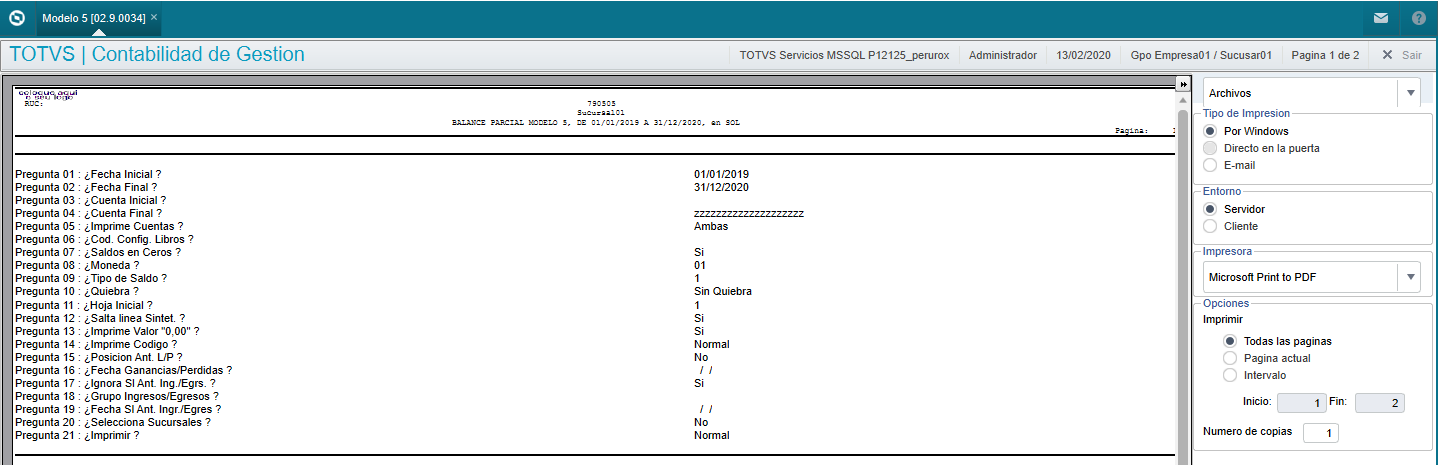This screenshot has height=465, width=1438.
Task: Click Gpo Empresa01 / Sucusar01 label
Action: pos(1201,55)
